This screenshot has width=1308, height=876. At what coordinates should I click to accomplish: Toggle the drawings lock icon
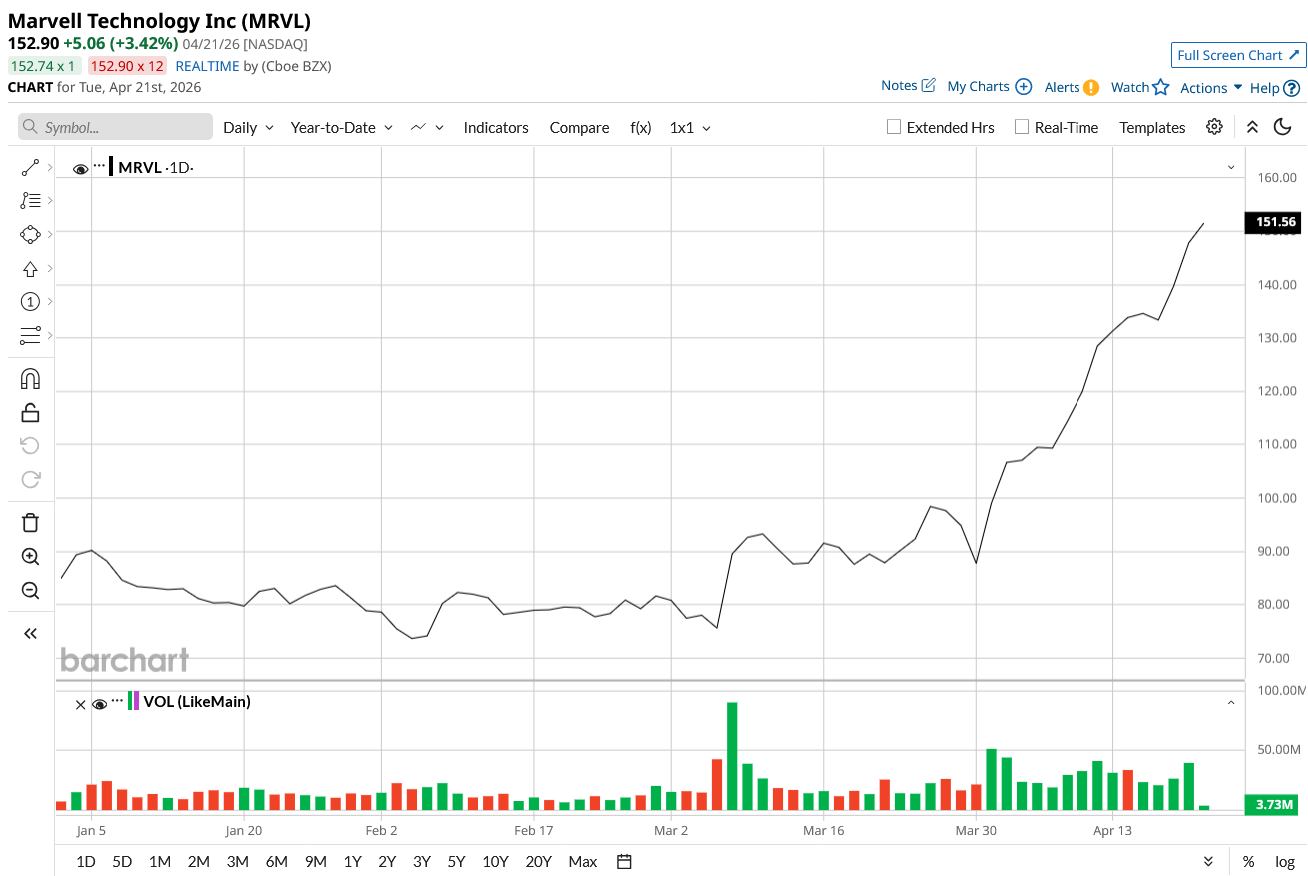click(x=30, y=412)
